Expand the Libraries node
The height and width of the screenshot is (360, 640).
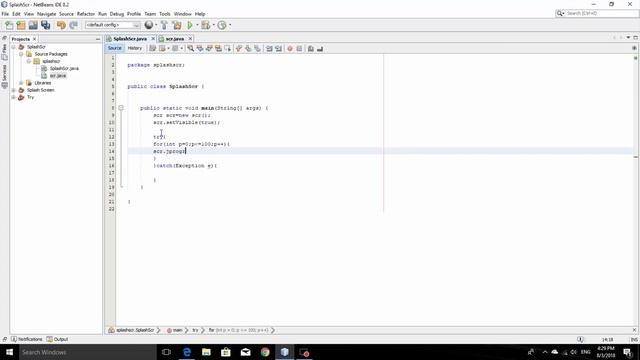pos(21,83)
